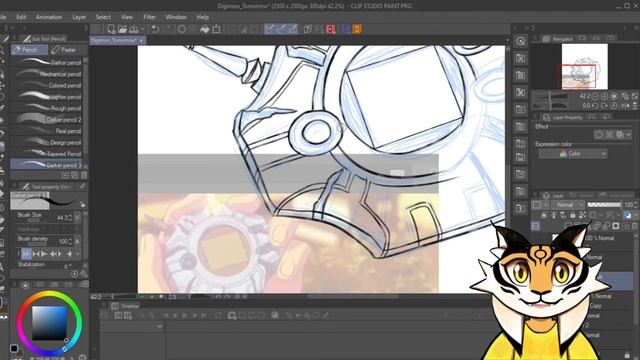Zoom in in the Navigator panel
This screenshot has height=360, width=640.
(604, 96)
